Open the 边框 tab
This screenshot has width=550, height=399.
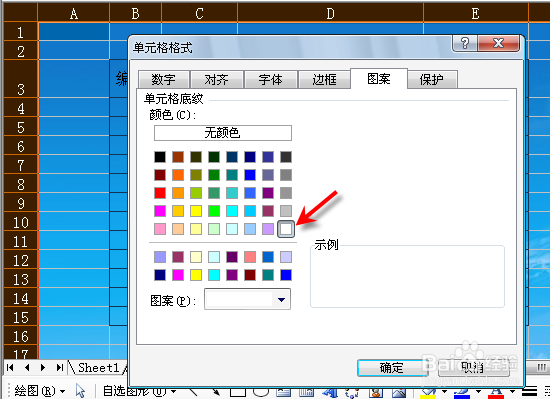(x=324, y=80)
